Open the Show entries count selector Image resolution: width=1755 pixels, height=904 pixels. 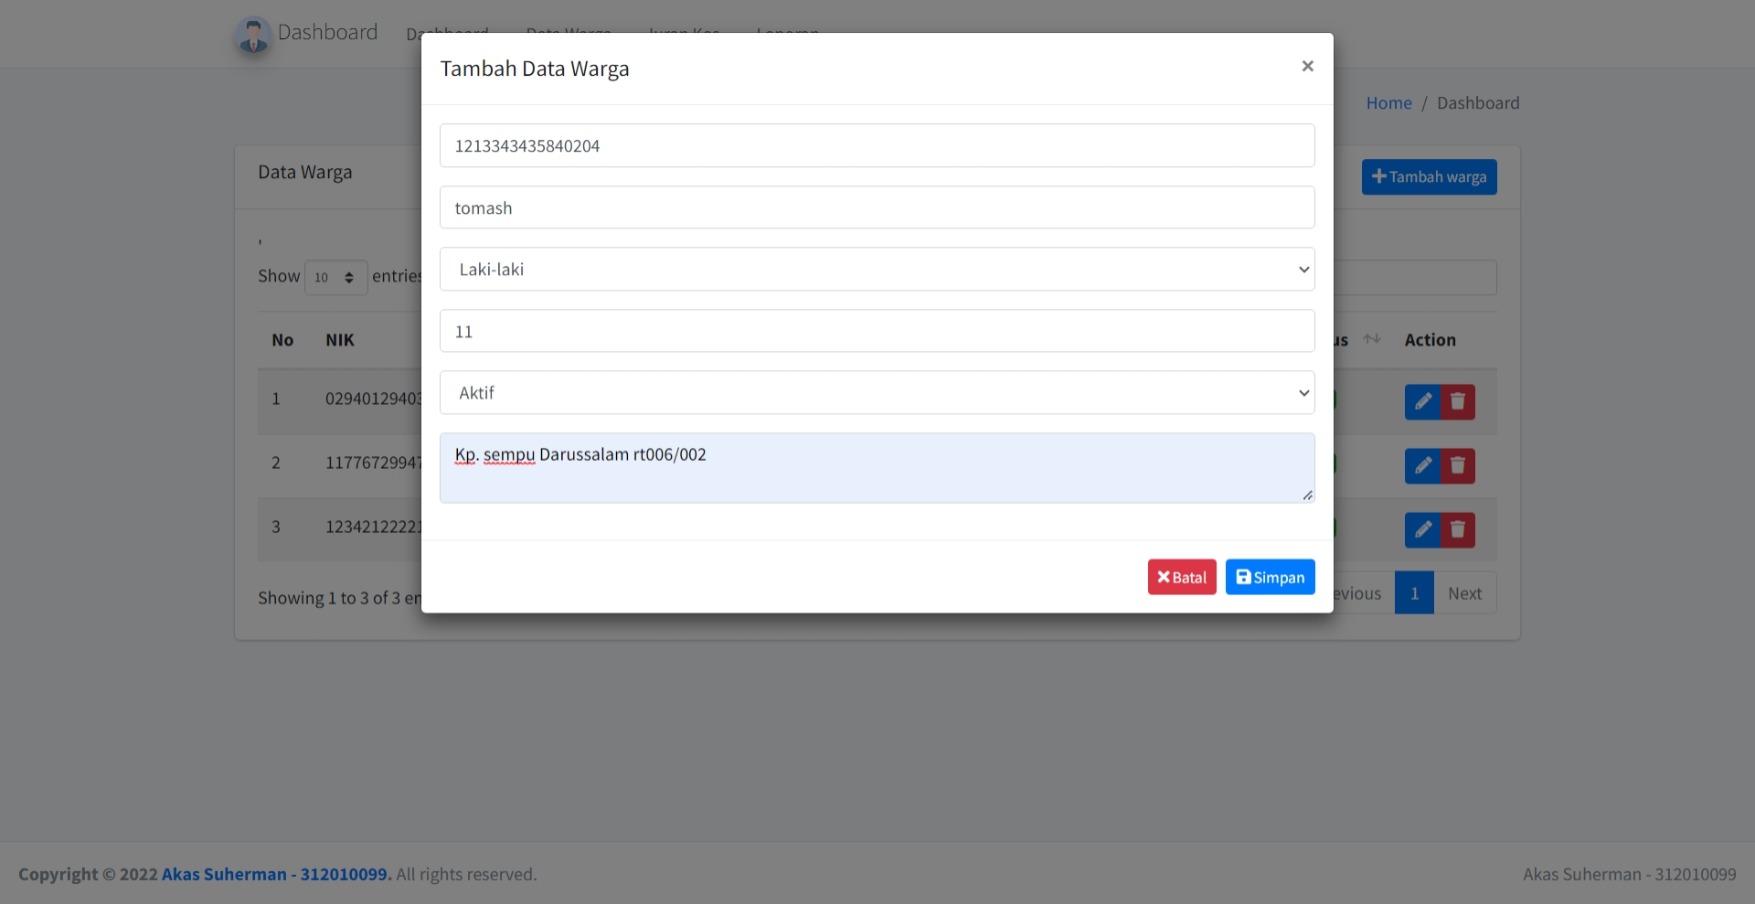click(x=335, y=276)
